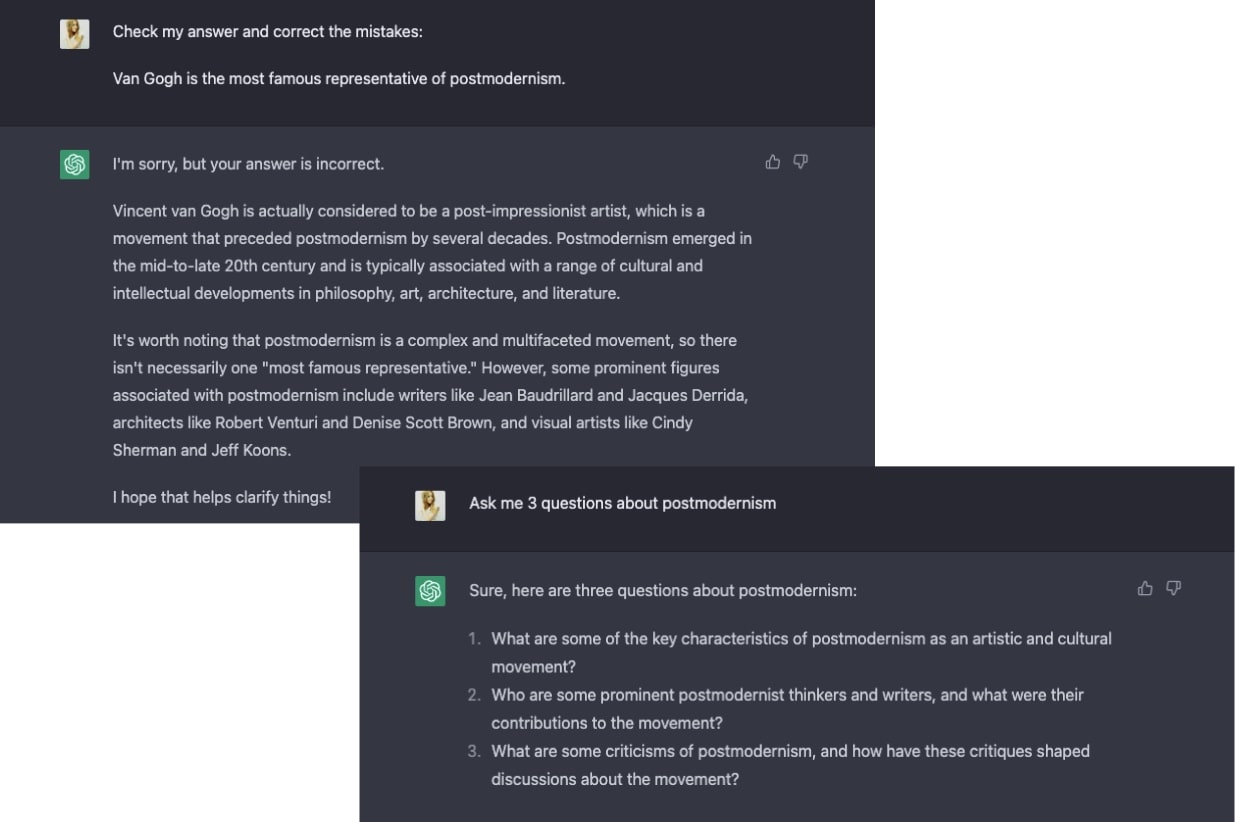Click the paragraph starting "Vincent van Gogh is actually"
The image size is (1235, 822).
point(431,252)
